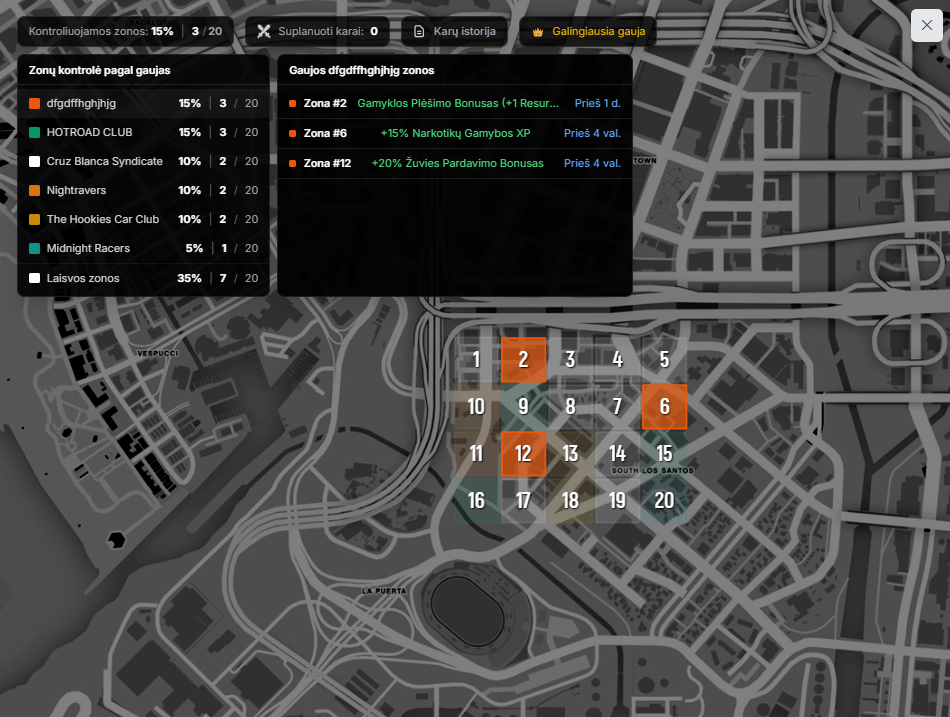
Task: Select the dfgdffhghjhjg gang row
Action: click(144, 103)
